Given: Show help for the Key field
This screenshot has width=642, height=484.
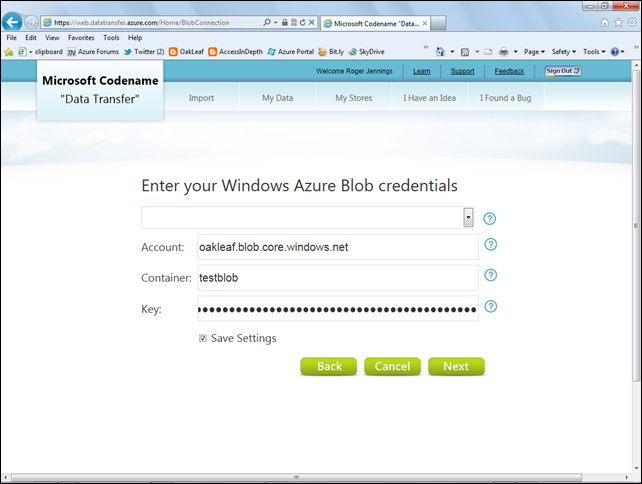Looking at the screenshot, I should pyautogui.click(x=491, y=306).
